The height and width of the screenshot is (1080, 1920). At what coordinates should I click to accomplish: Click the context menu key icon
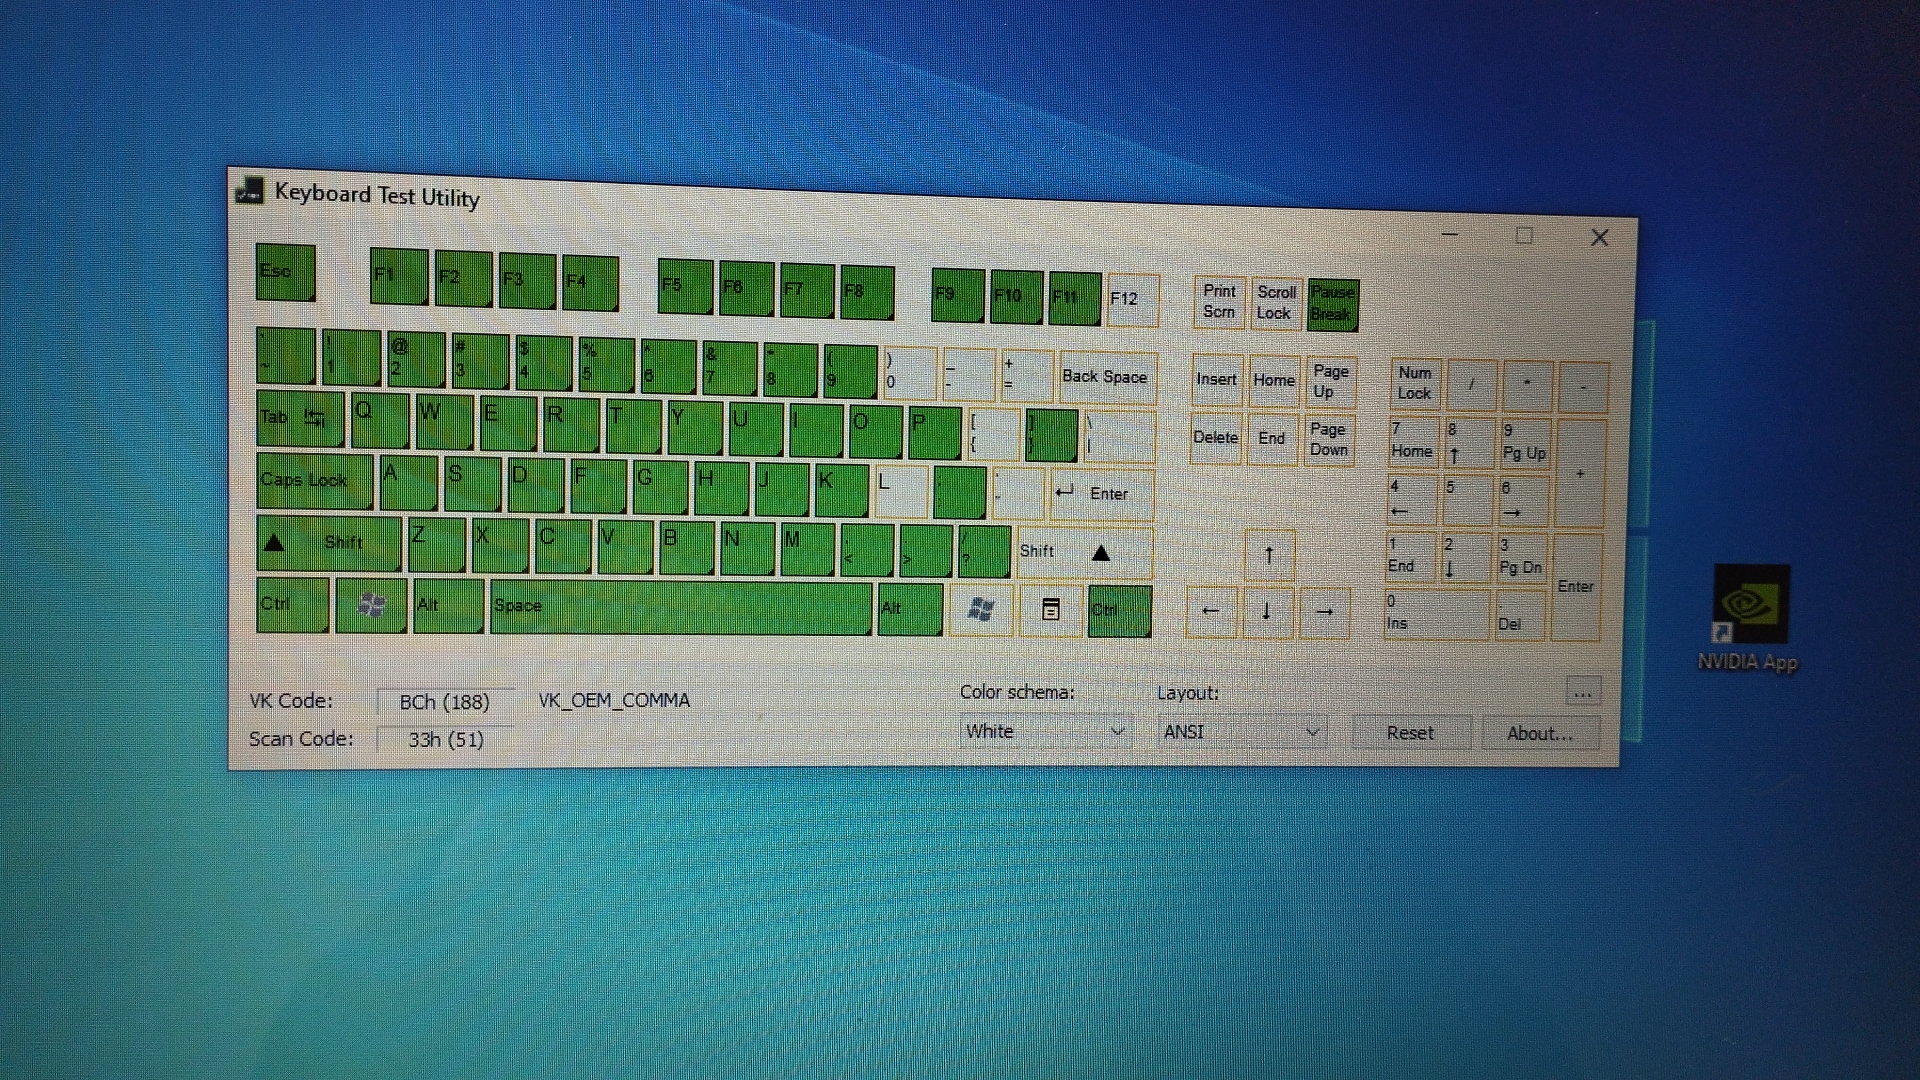click(1050, 610)
